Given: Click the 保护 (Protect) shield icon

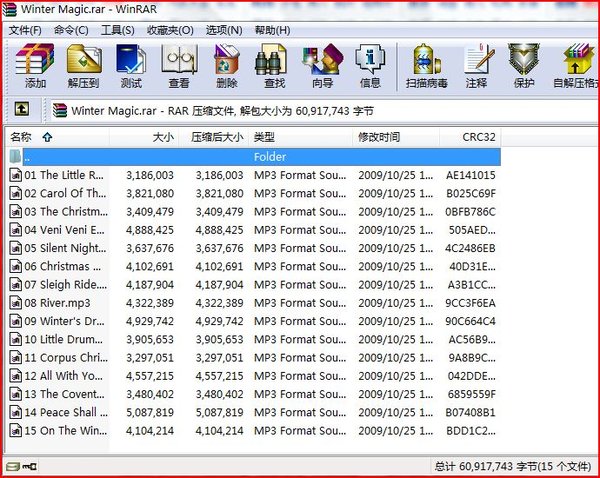Looking at the screenshot, I should pos(524,66).
